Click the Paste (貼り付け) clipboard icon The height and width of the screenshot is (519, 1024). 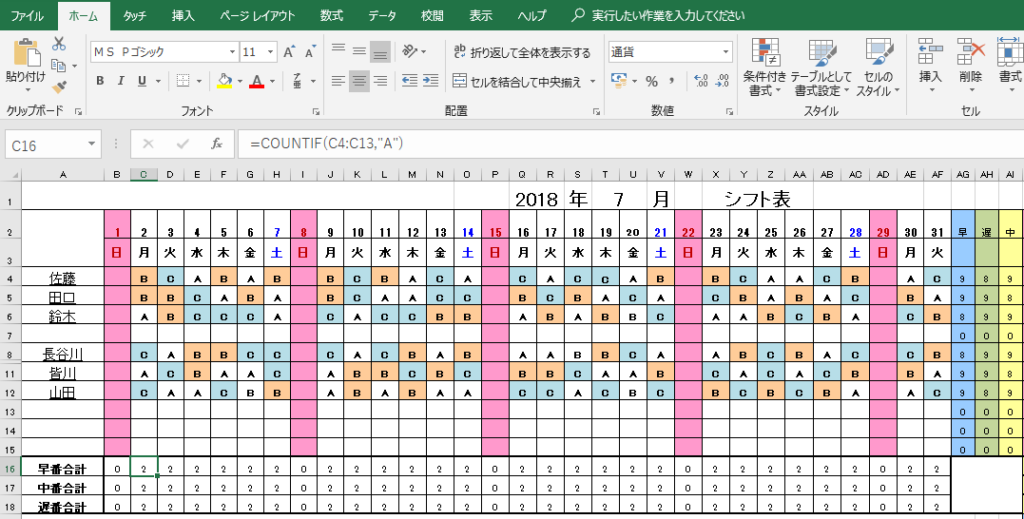click(x=26, y=52)
